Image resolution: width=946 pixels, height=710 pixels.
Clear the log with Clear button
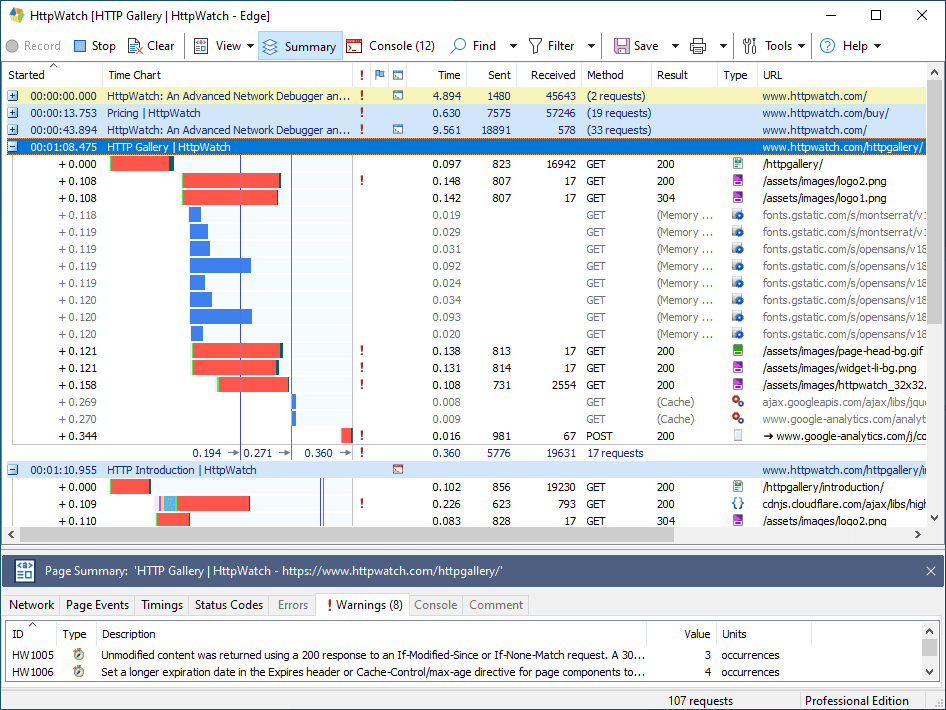[x=151, y=46]
